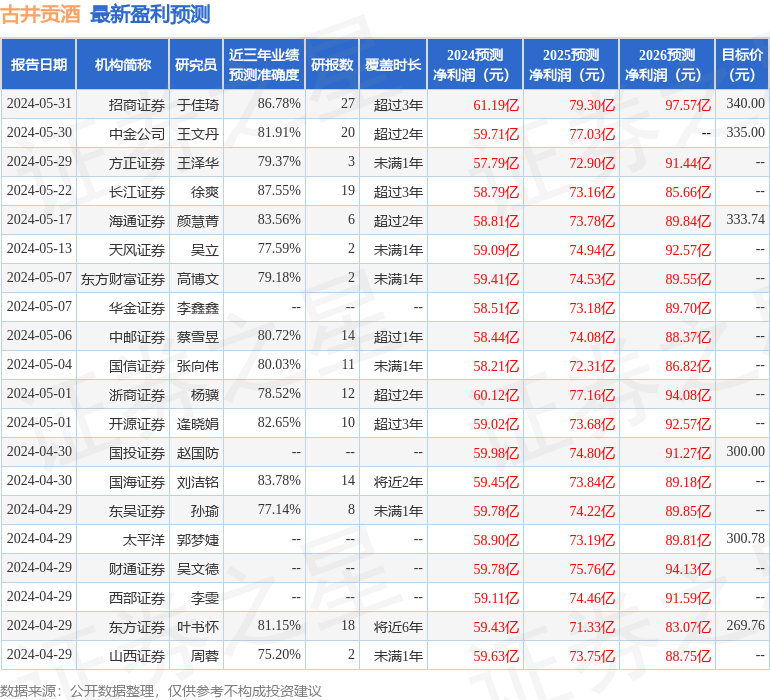Click the 最新盈利预测 heading
The image size is (770, 700).
click(x=150, y=14)
